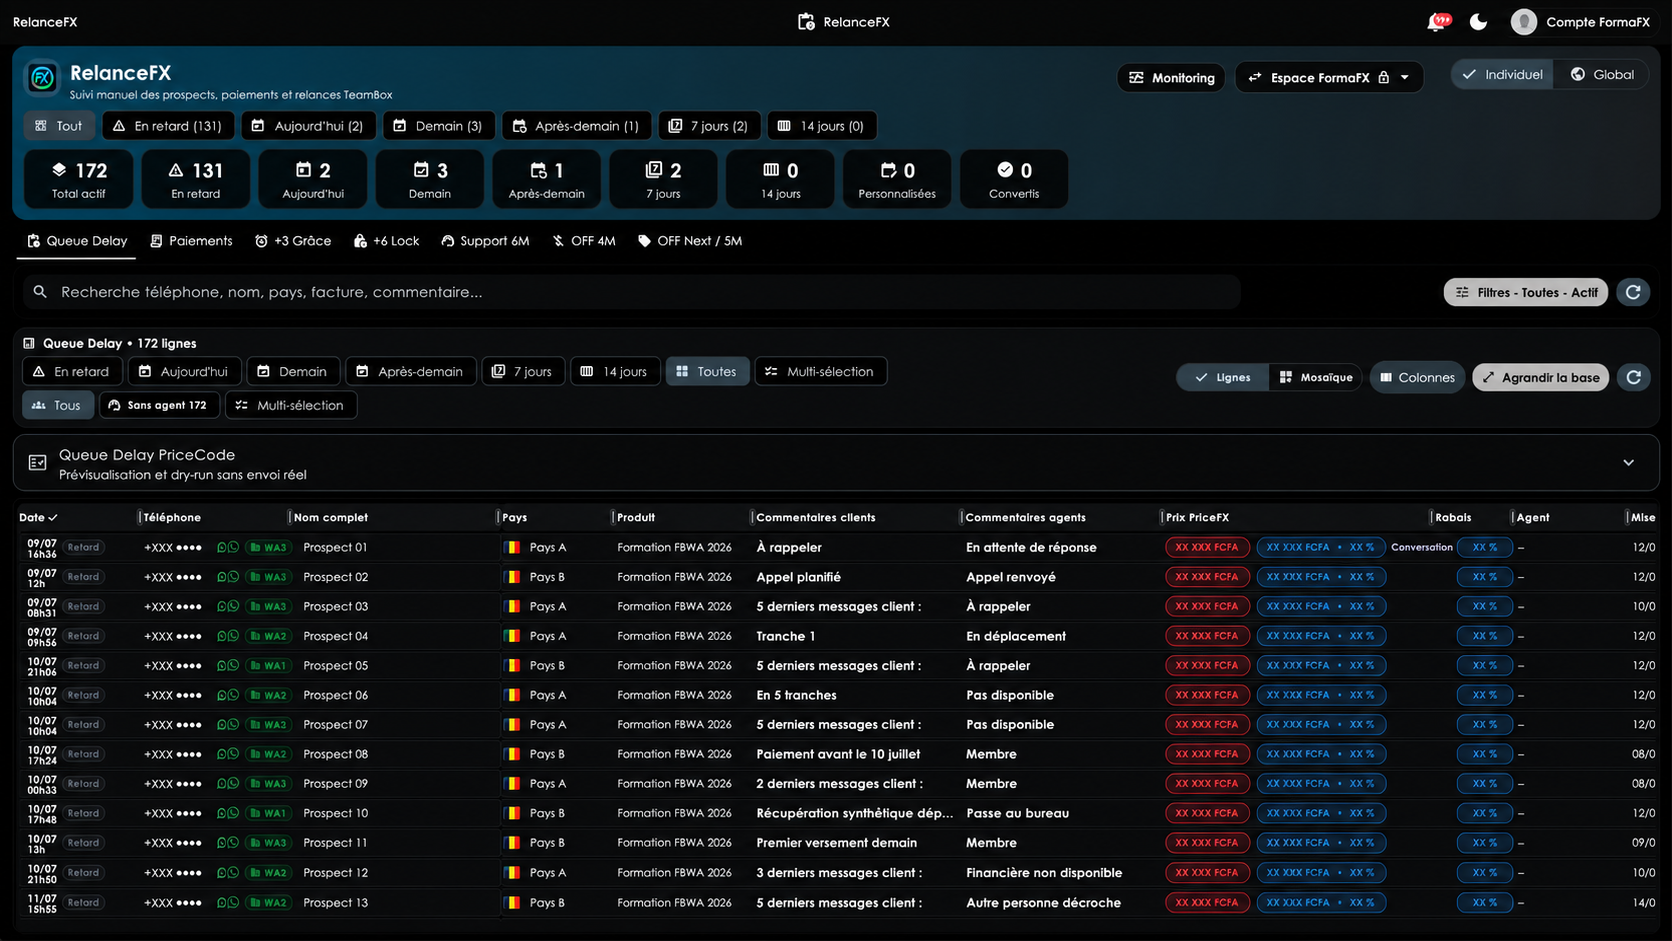Switch to Lignes view
Image resolution: width=1672 pixels, height=941 pixels.
click(1223, 377)
